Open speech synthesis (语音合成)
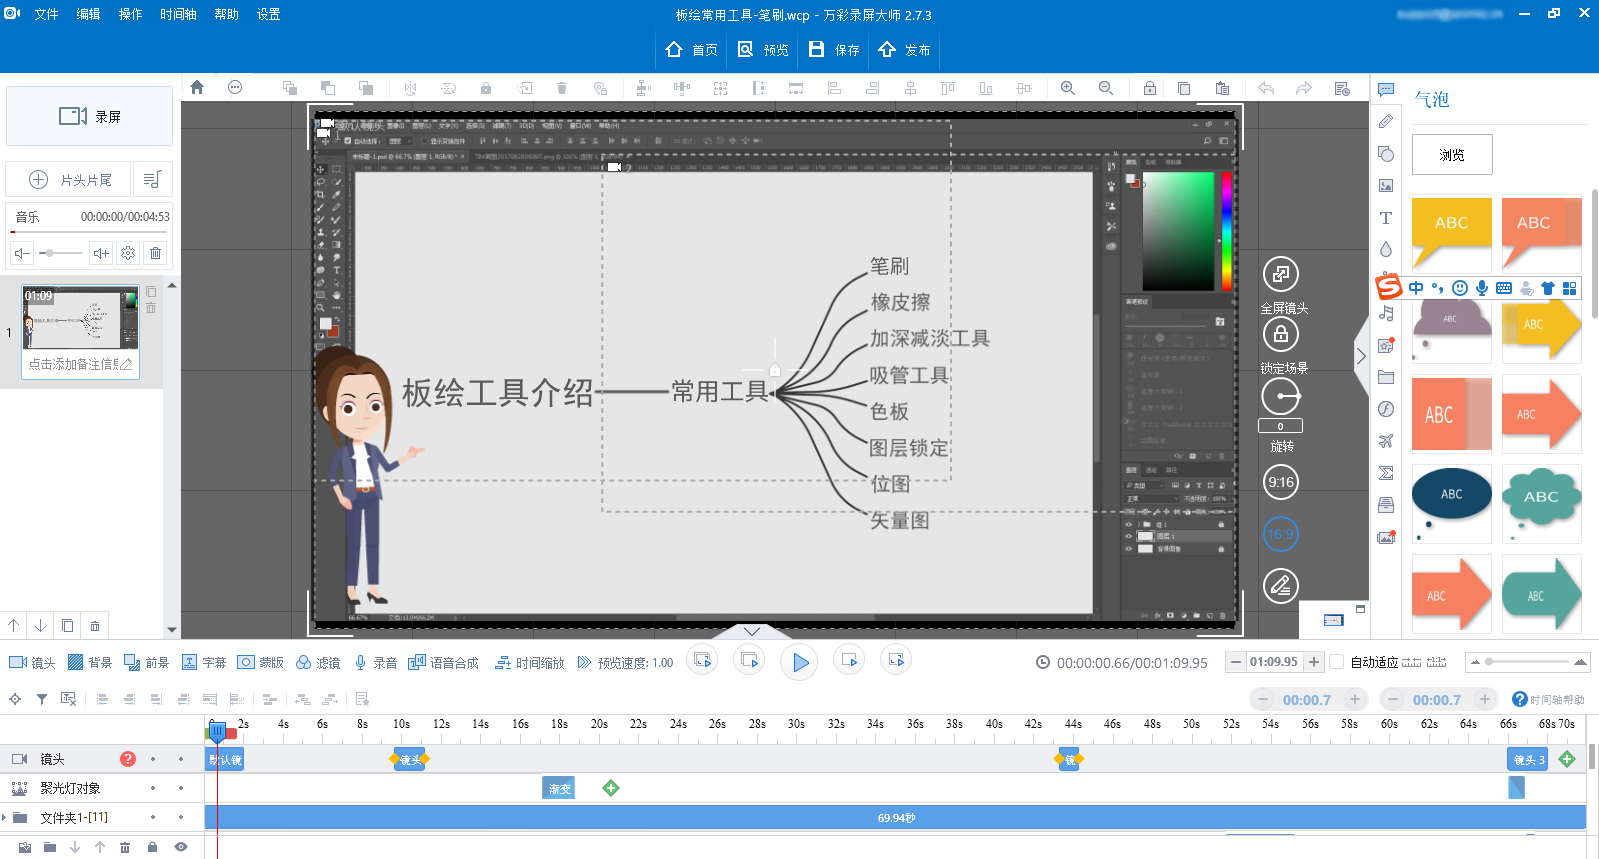Viewport: 1599px width, 859px height. coord(443,663)
